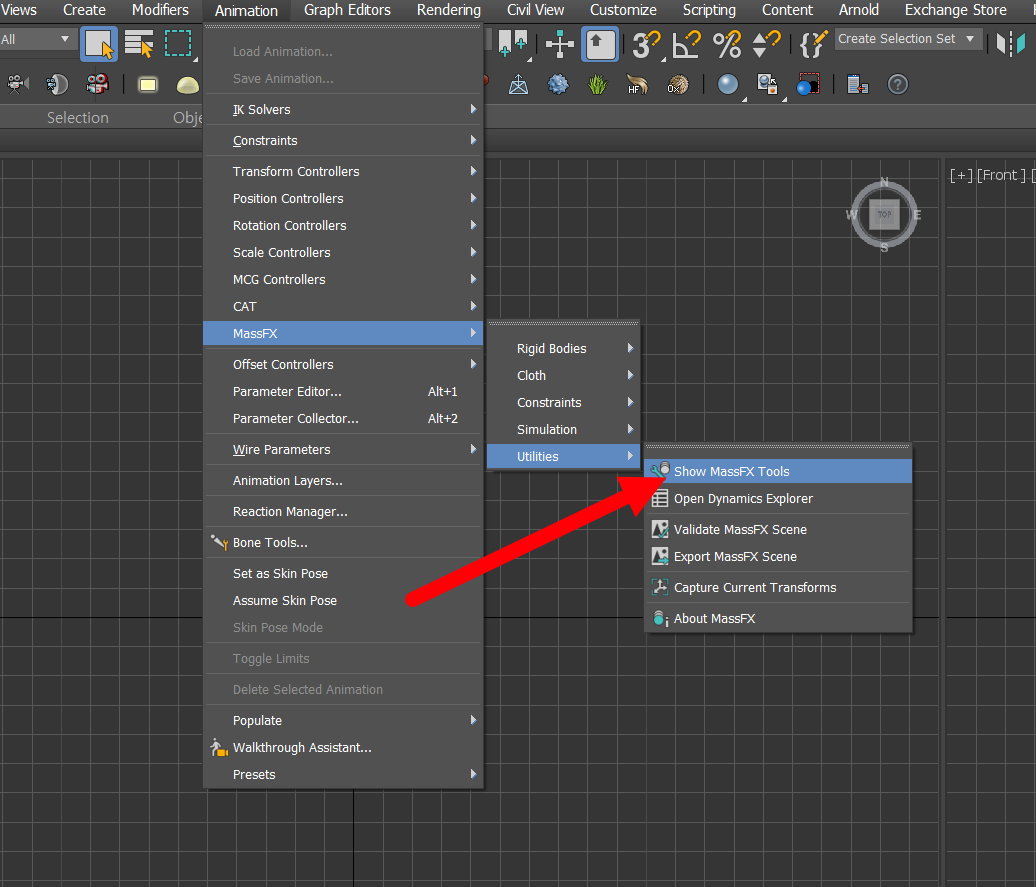Click the Ox hair ball icon

[x=678, y=85]
